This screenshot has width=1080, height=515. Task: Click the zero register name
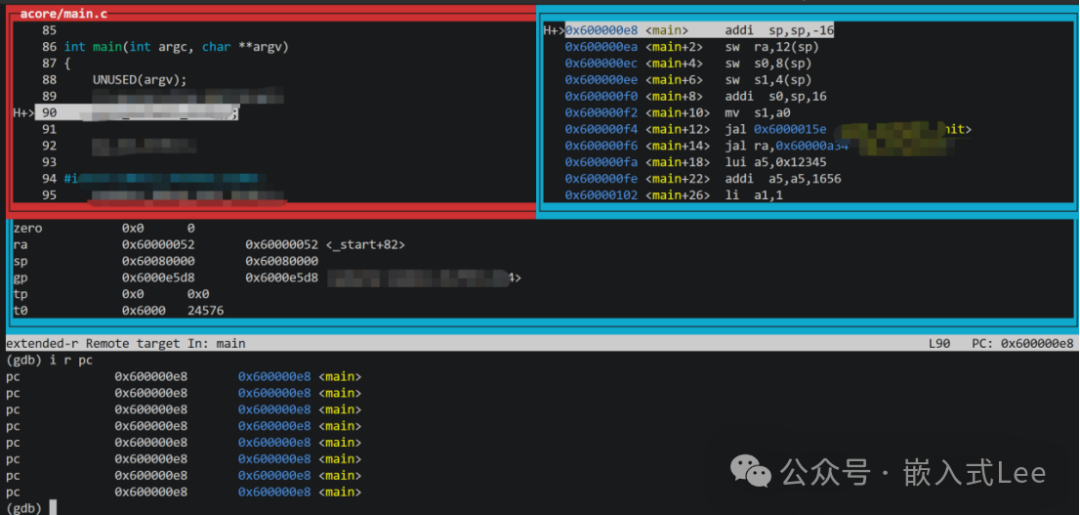click(27, 229)
